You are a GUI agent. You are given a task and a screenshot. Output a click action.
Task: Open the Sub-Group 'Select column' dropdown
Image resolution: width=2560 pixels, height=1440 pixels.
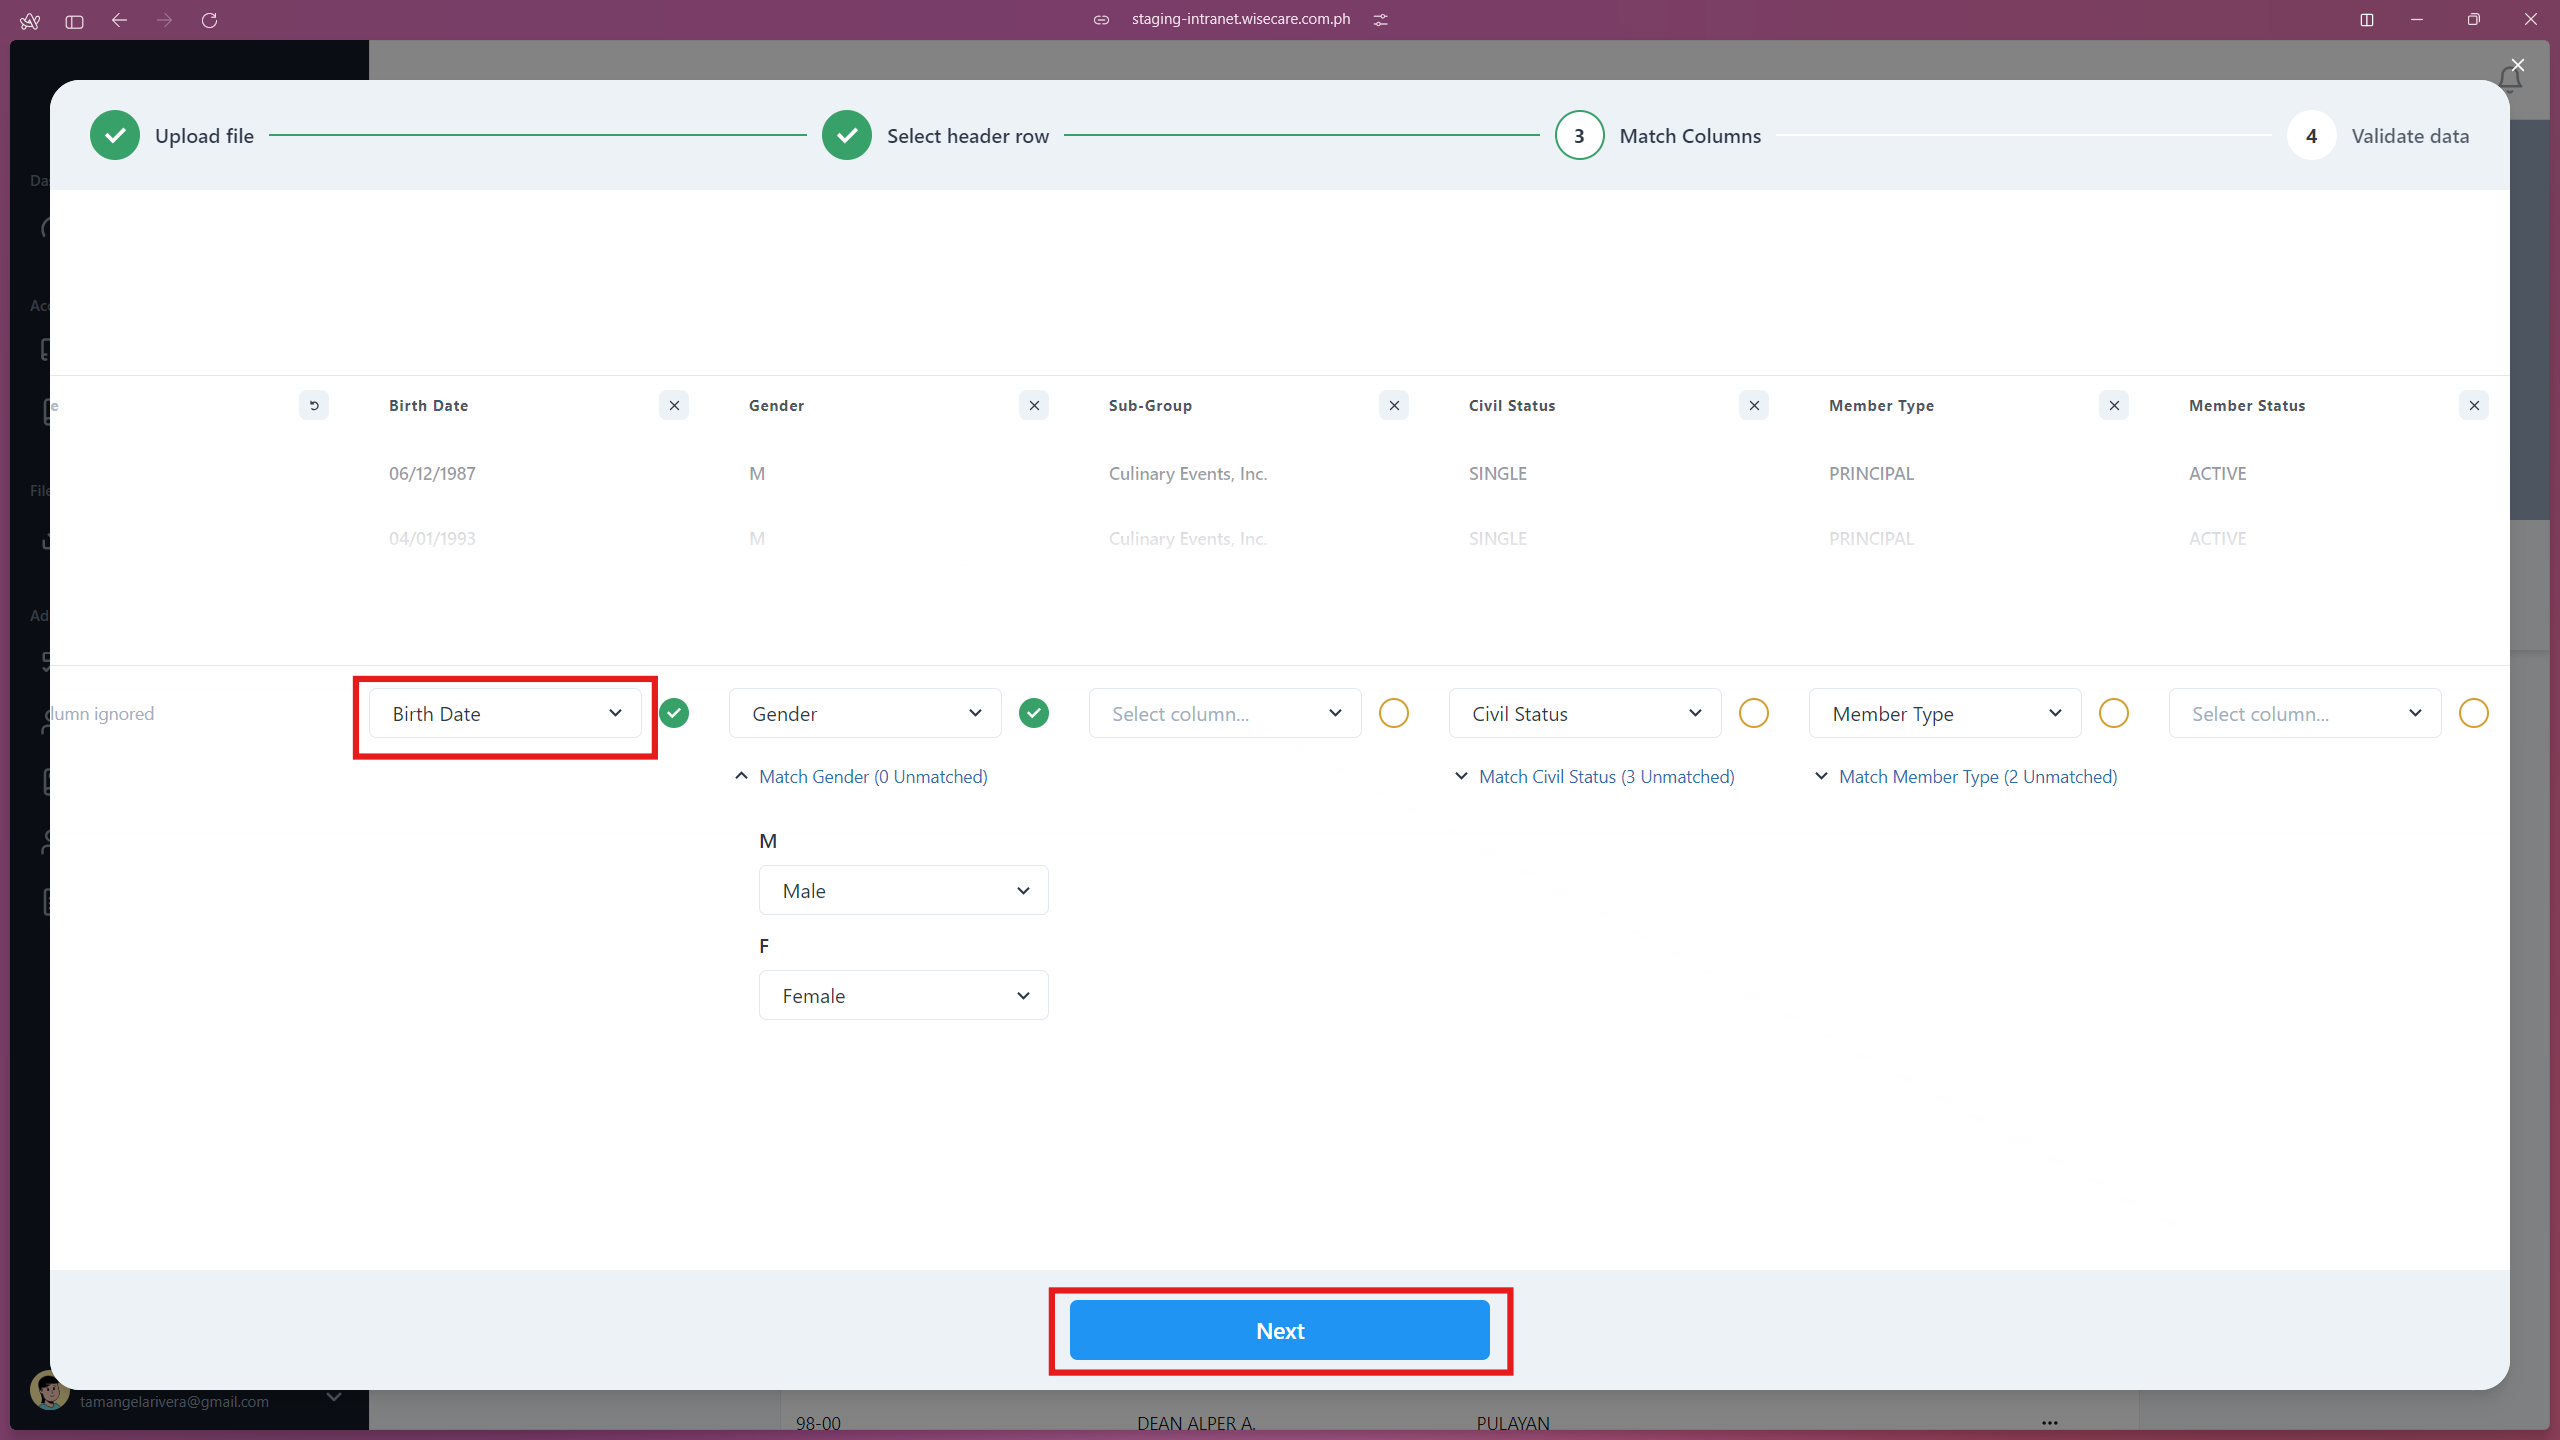1224,713
